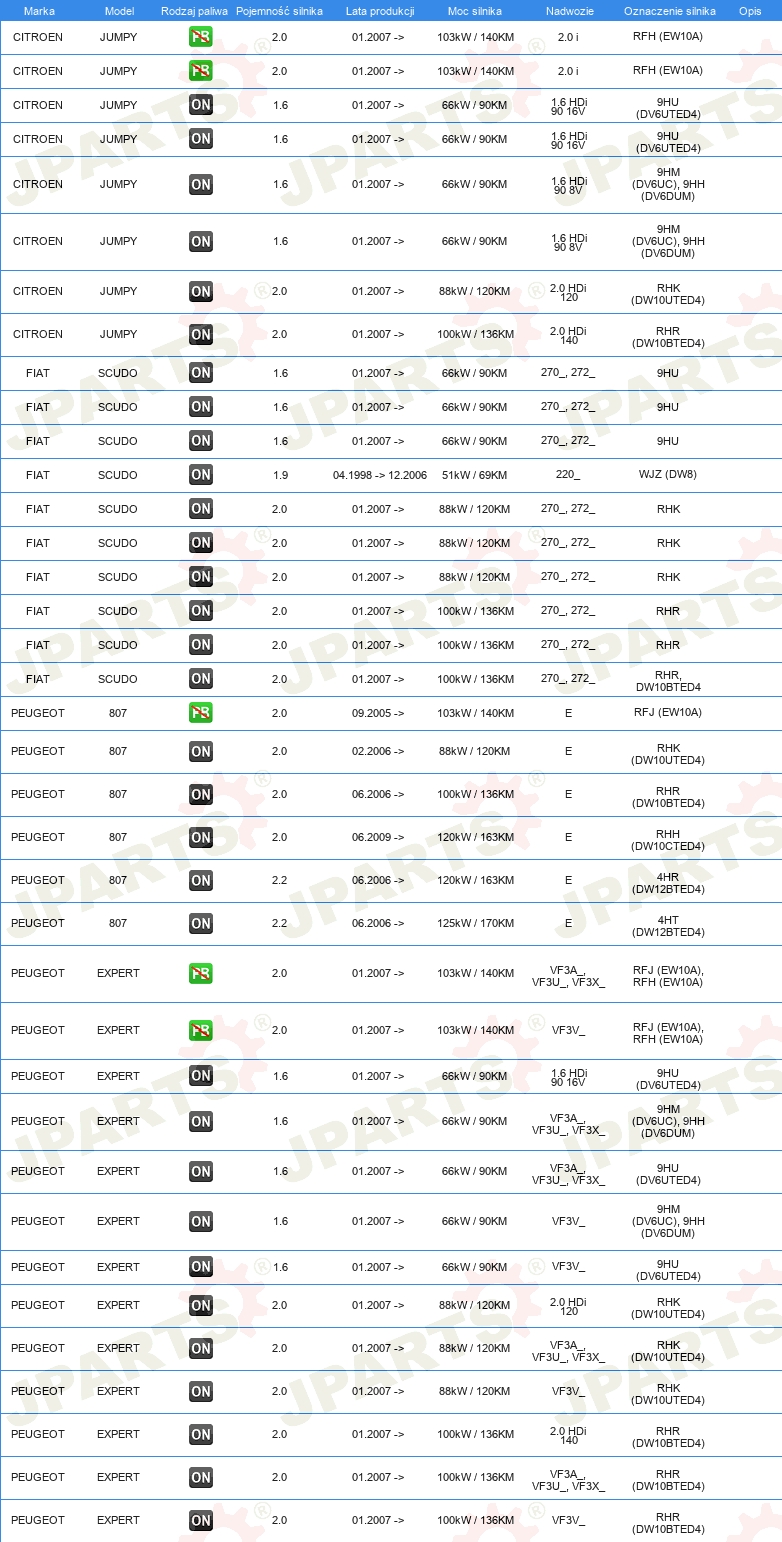Click 'RFJ (EW10A)' cell in Peugeot 807 row
The image size is (782, 1542).
(x=669, y=713)
